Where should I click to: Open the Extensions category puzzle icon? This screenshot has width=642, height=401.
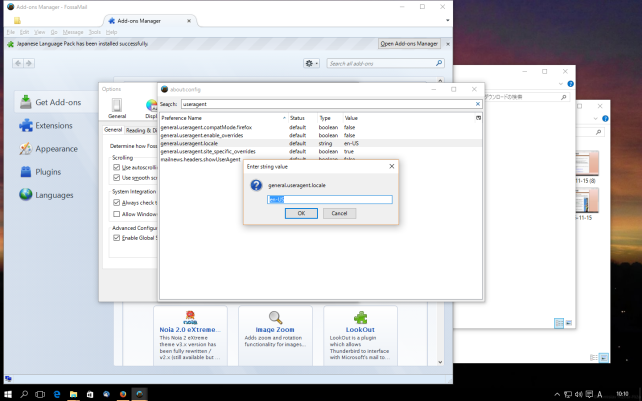pyautogui.click(x=26, y=125)
